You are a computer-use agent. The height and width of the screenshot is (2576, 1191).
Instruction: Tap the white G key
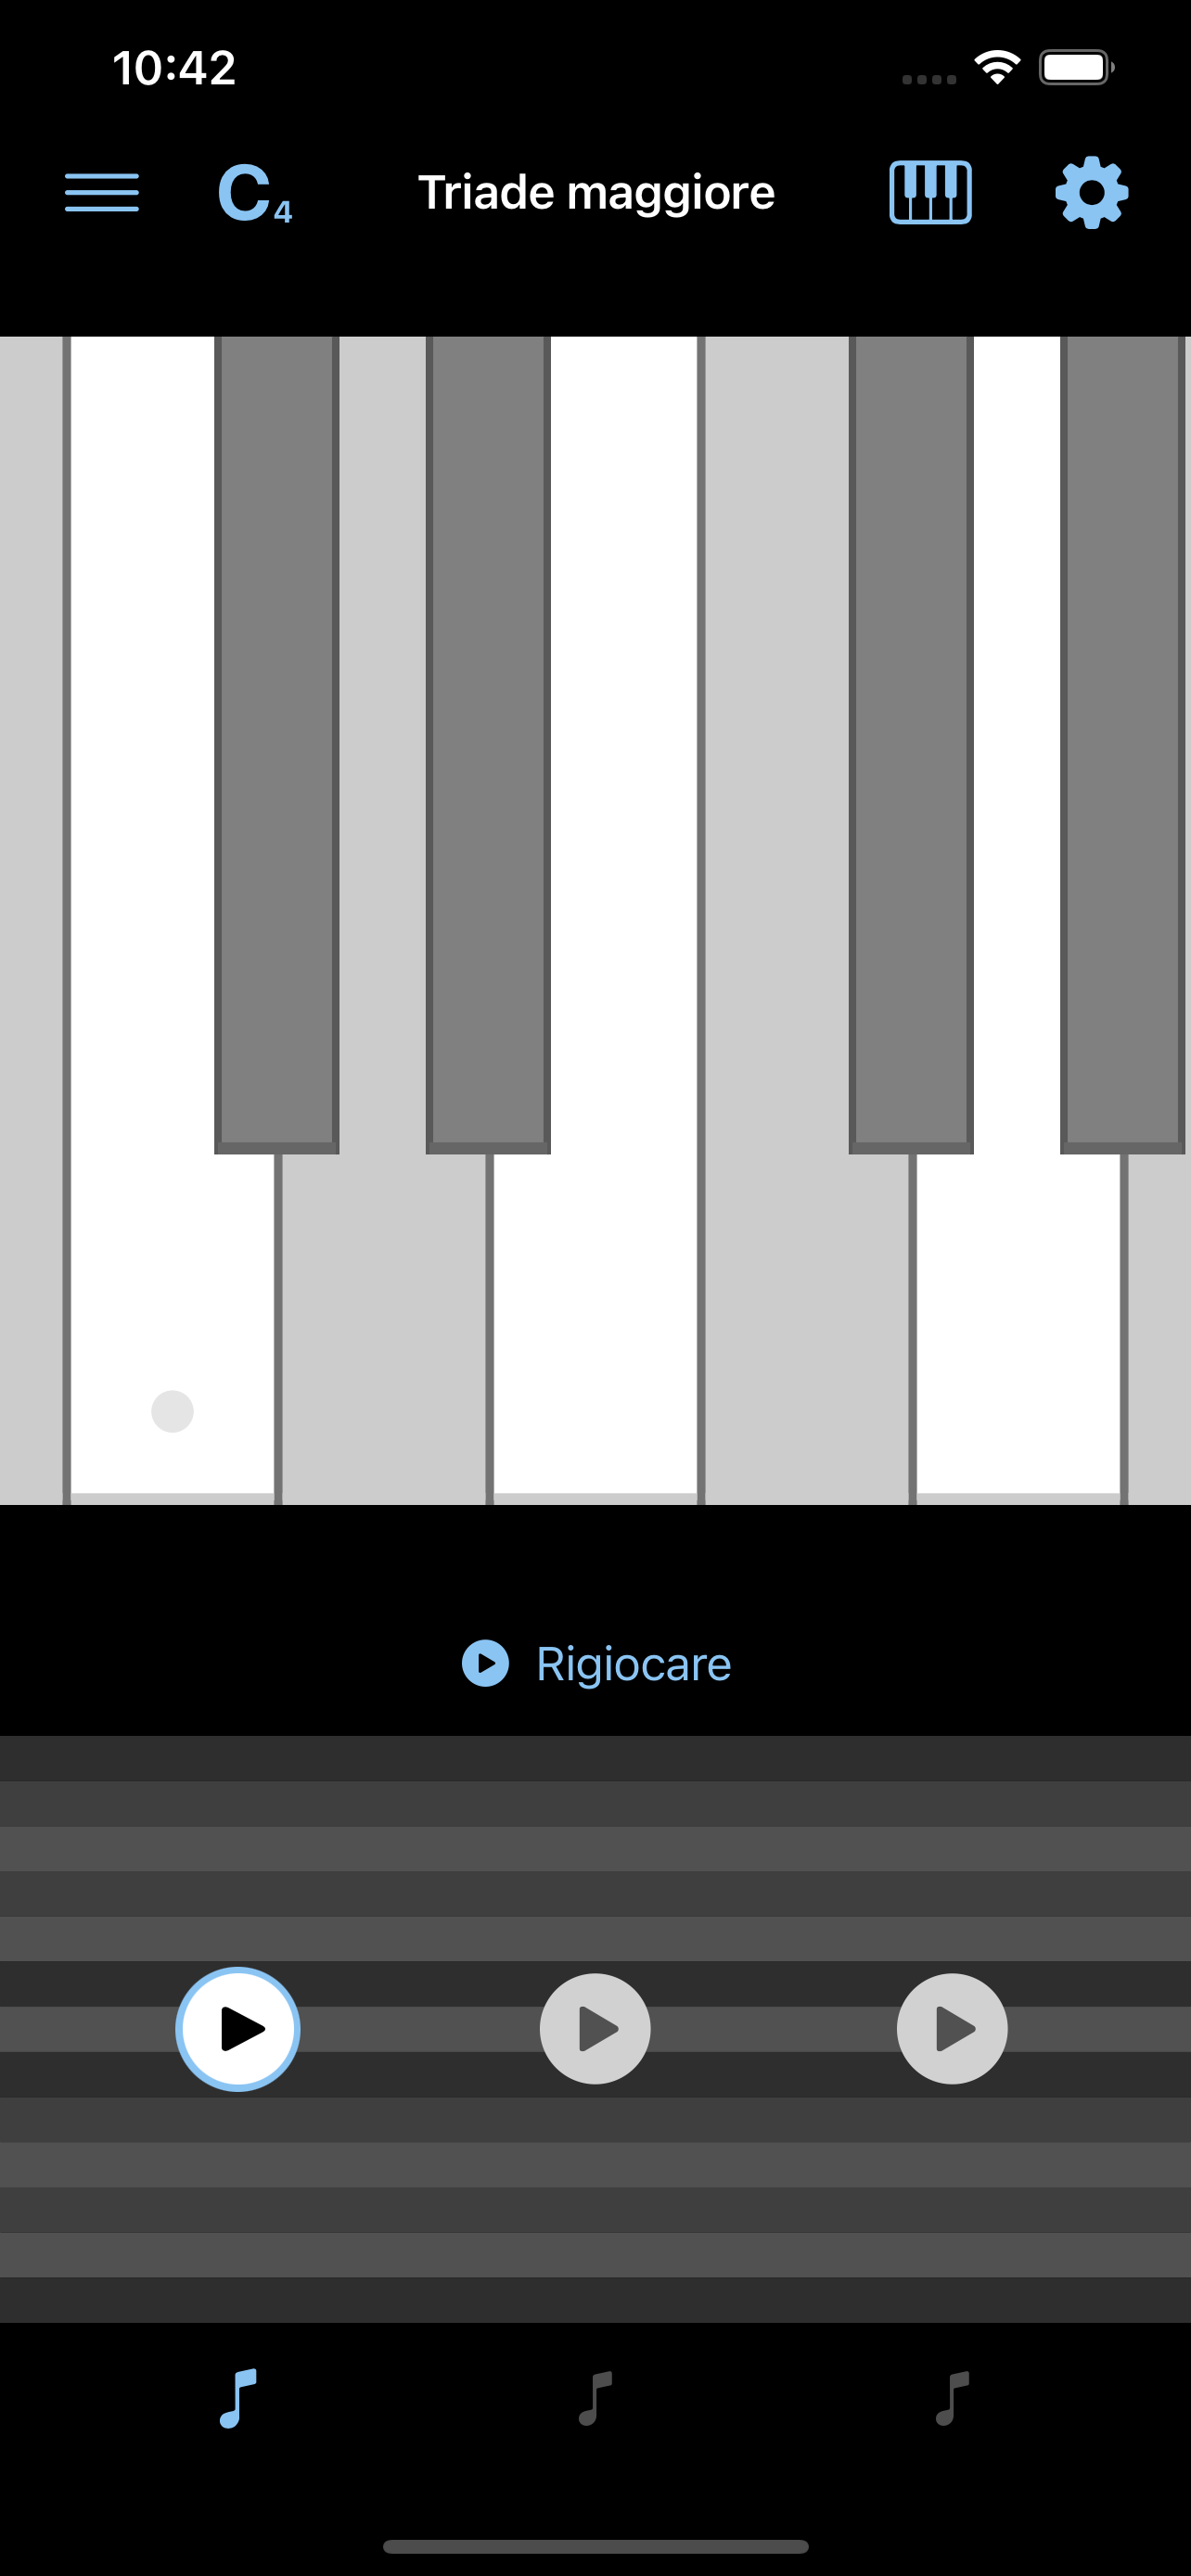tap(1018, 1320)
